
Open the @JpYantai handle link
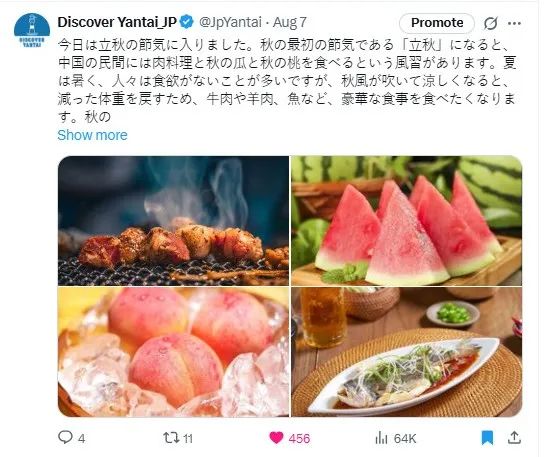tap(230, 23)
